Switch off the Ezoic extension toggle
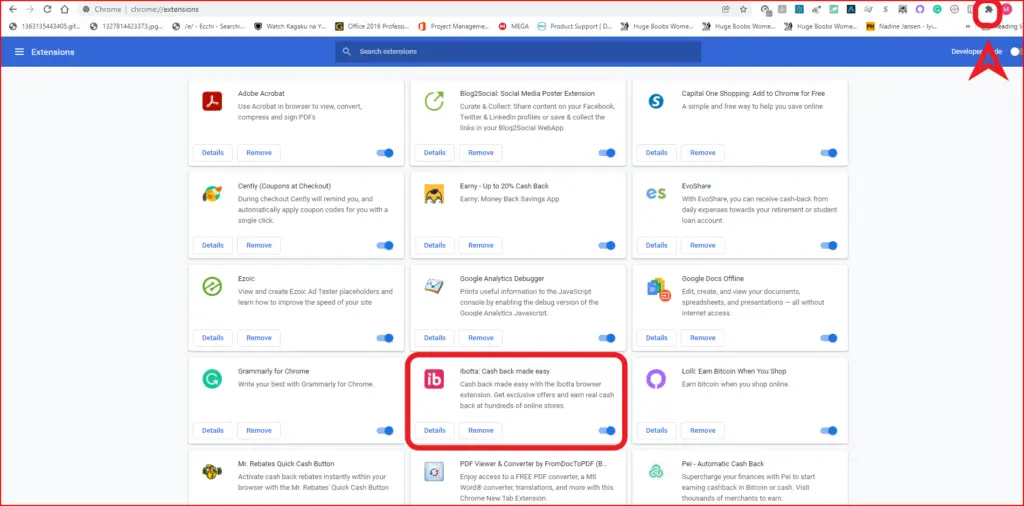This screenshot has height=506, width=1024. (385, 338)
